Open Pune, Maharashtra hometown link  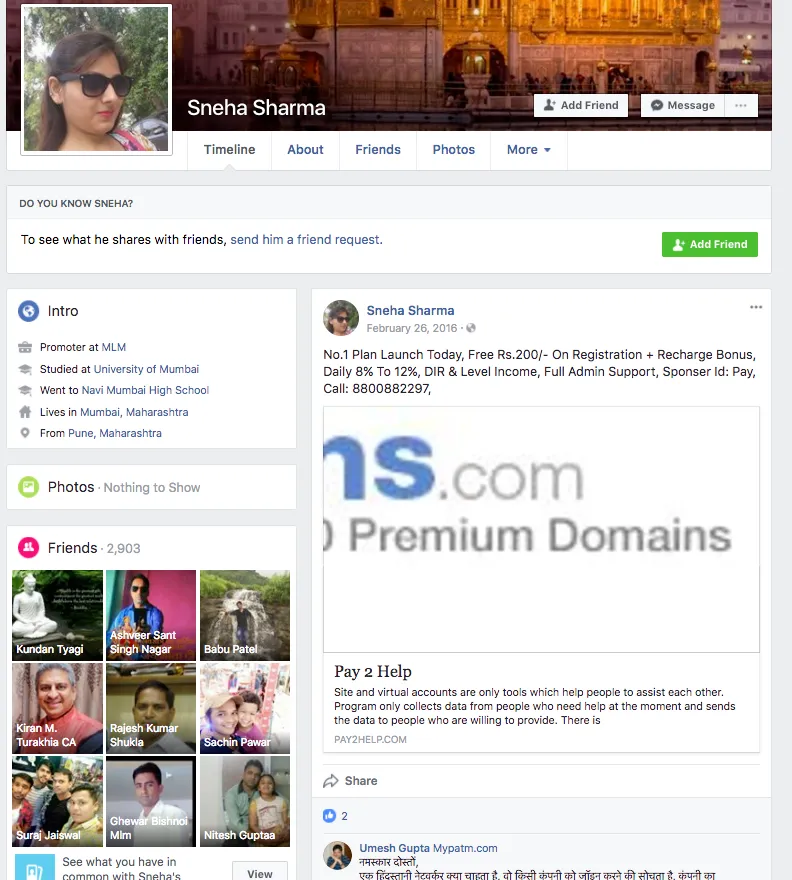(115, 433)
